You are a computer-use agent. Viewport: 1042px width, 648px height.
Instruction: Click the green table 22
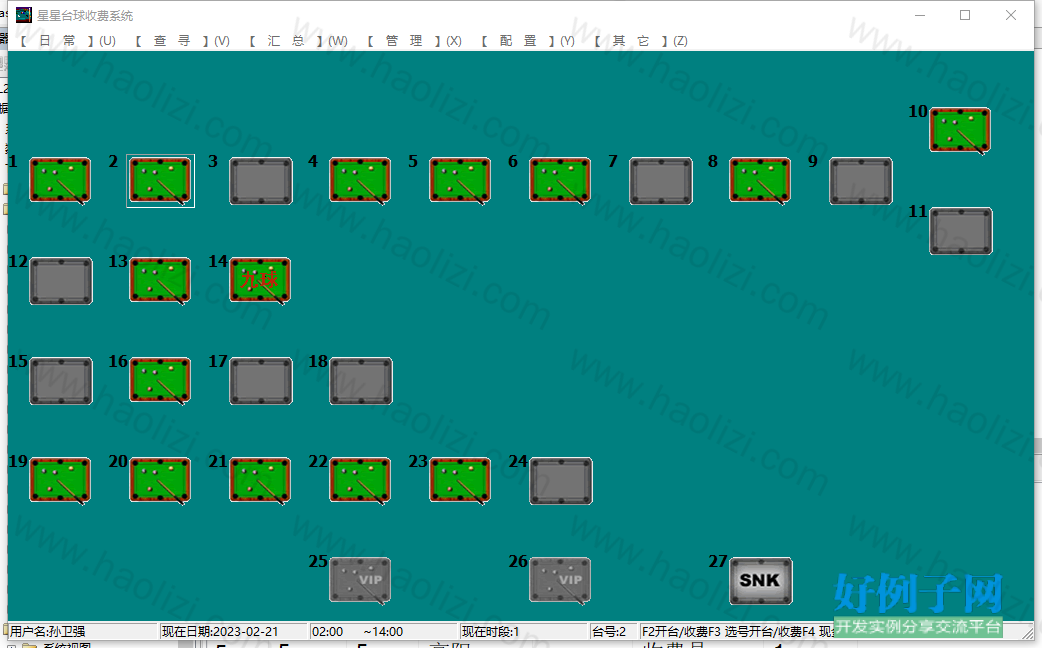coord(360,481)
